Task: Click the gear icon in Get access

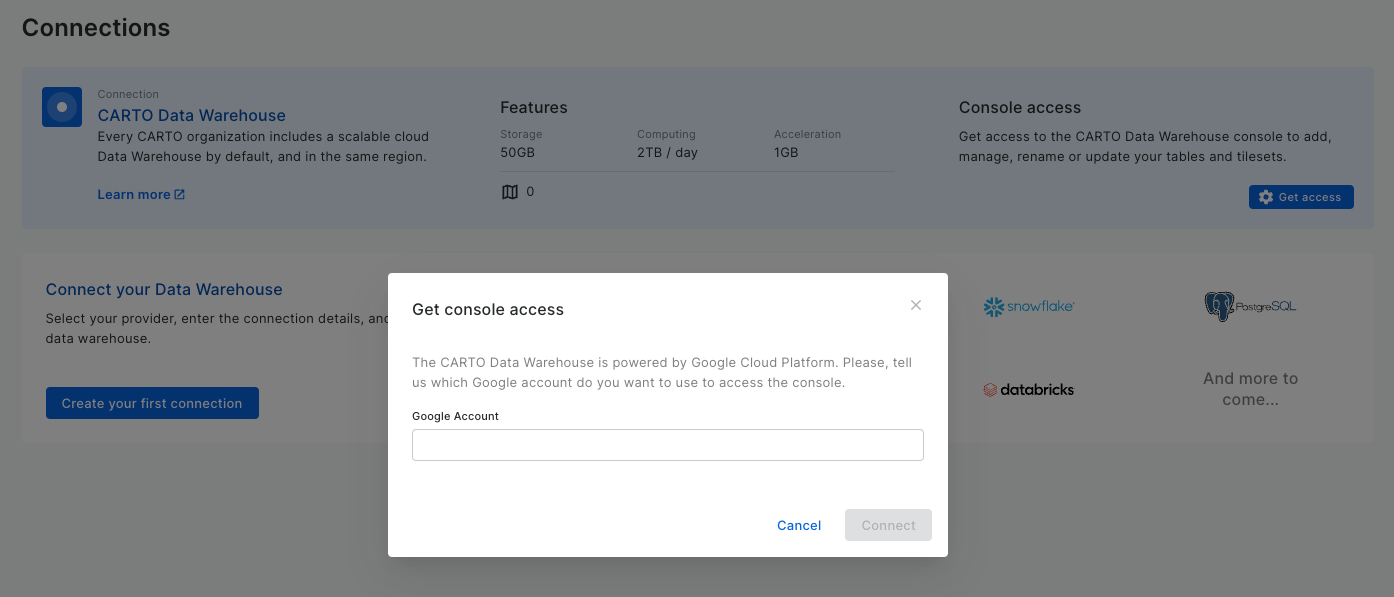Action: pos(1266,197)
